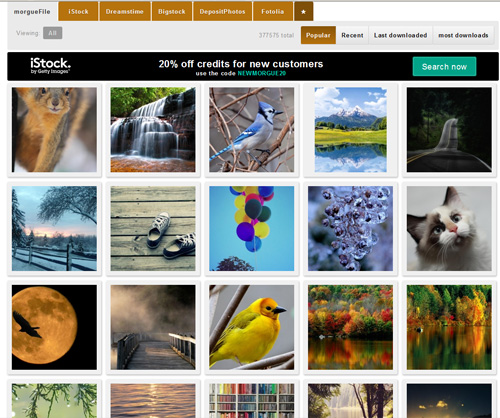
Task: Sort by most downloads
Action: tap(463, 35)
